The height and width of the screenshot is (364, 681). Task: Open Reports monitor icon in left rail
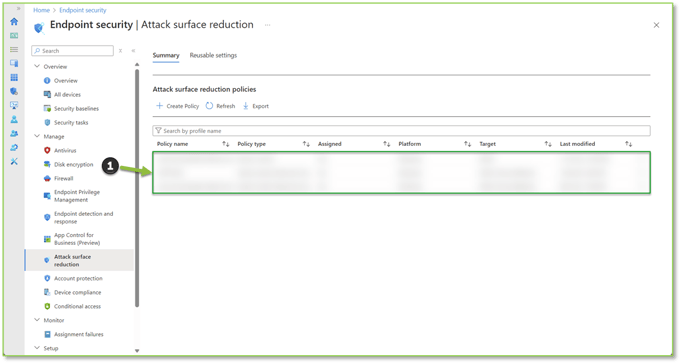point(14,105)
